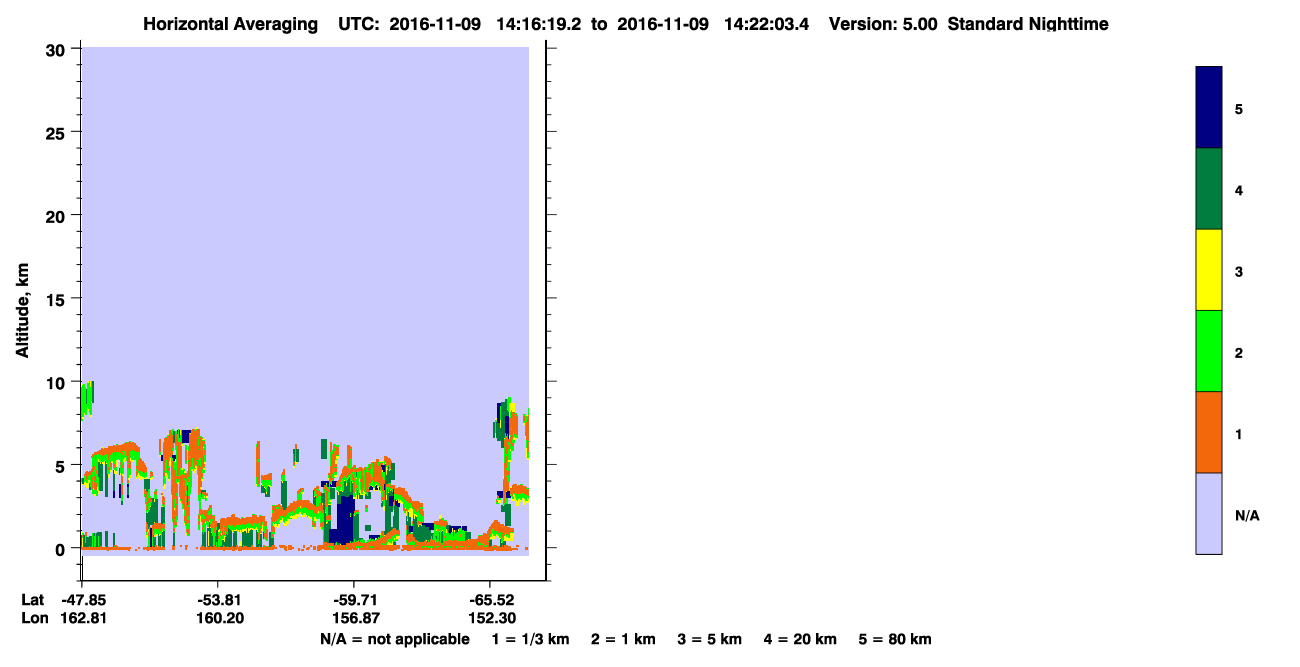The width and height of the screenshot is (1300, 667).
Task: Click the colorbar label '1'
Action: pos(1239,434)
